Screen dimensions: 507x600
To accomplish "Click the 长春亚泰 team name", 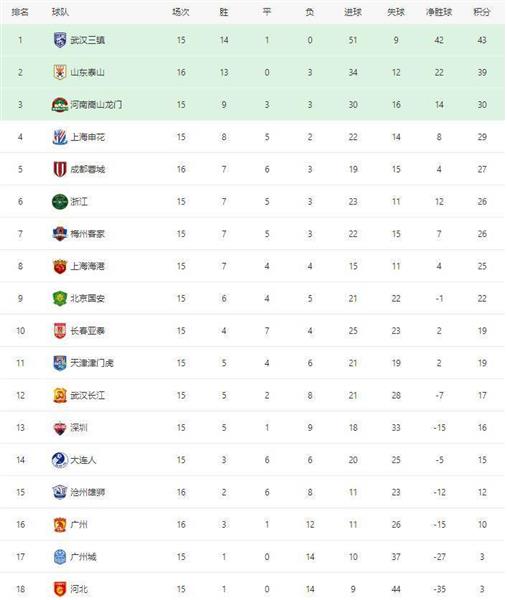I will [88, 331].
